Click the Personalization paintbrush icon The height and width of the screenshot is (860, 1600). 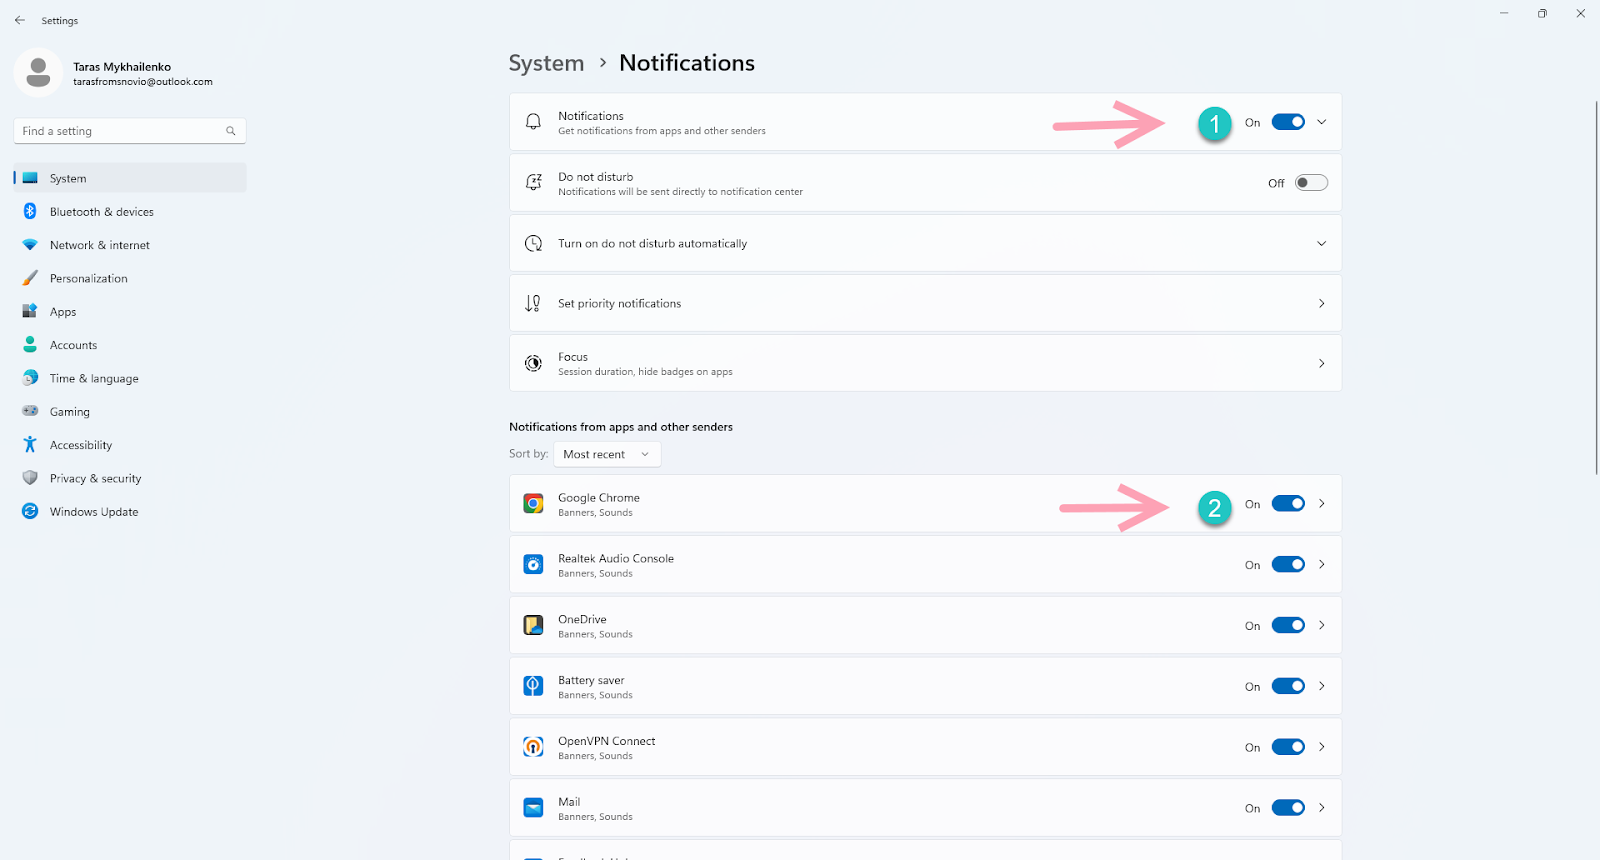click(x=30, y=278)
